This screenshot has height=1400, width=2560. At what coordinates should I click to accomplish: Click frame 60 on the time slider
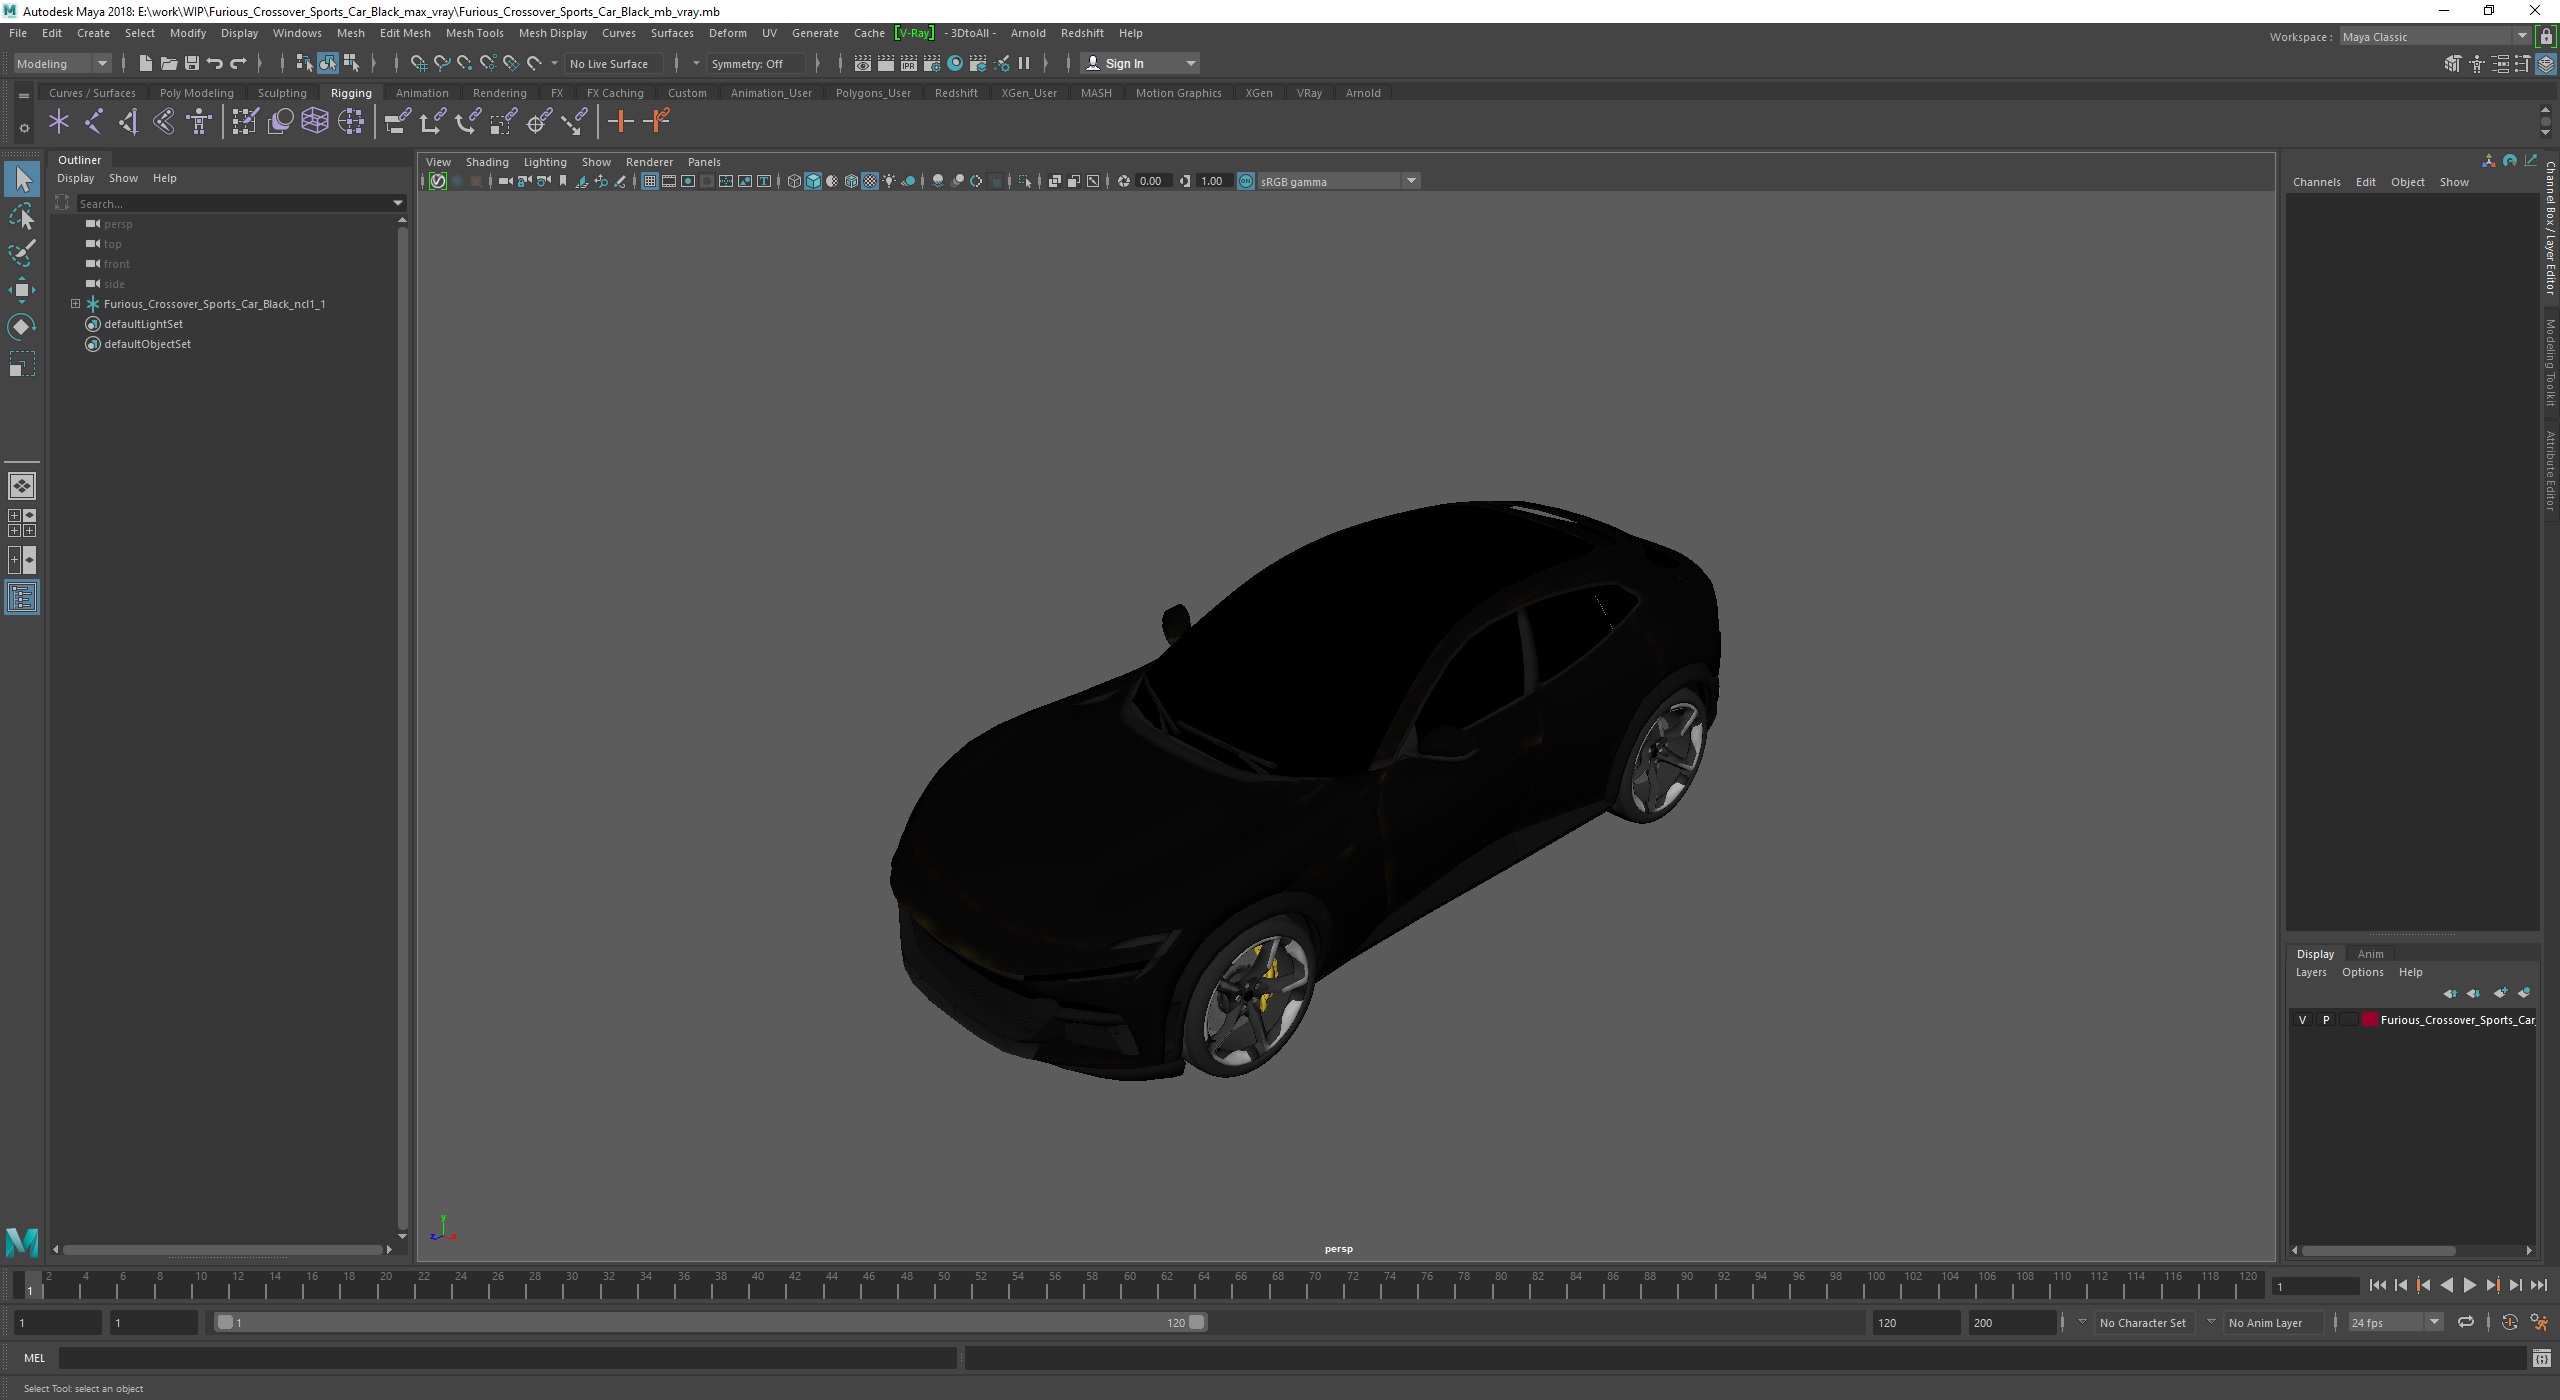coord(1129,1283)
